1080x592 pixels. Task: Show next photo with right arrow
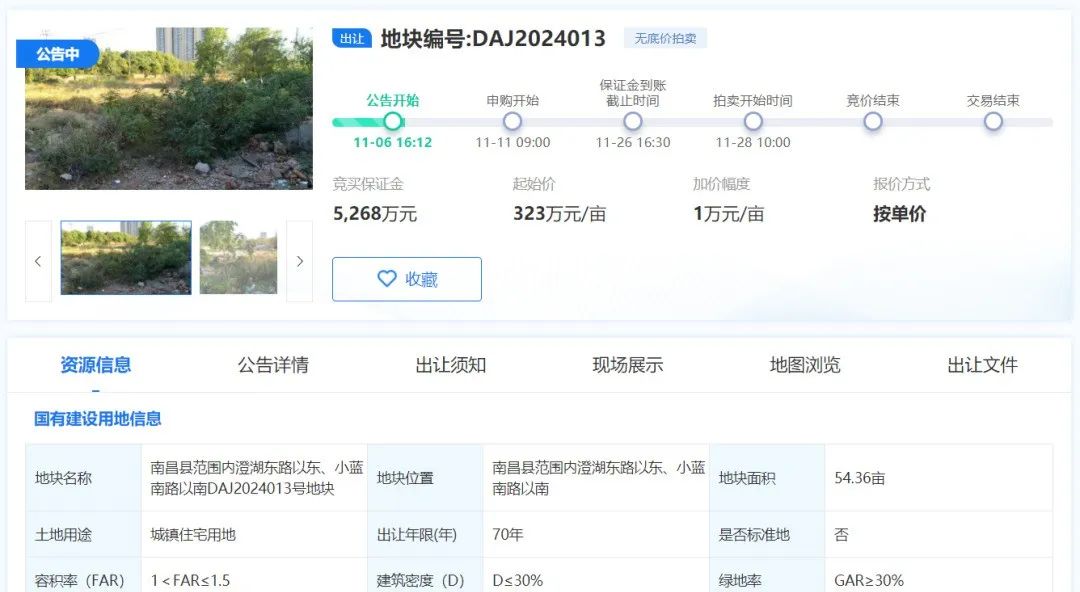coord(300,261)
